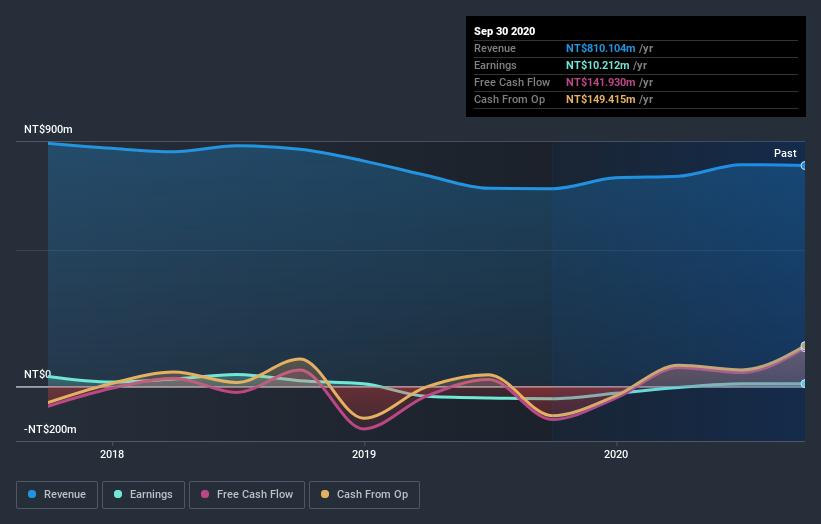Select the 2019 axis label
The height and width of the screenshot is (524, 821).
364,454
